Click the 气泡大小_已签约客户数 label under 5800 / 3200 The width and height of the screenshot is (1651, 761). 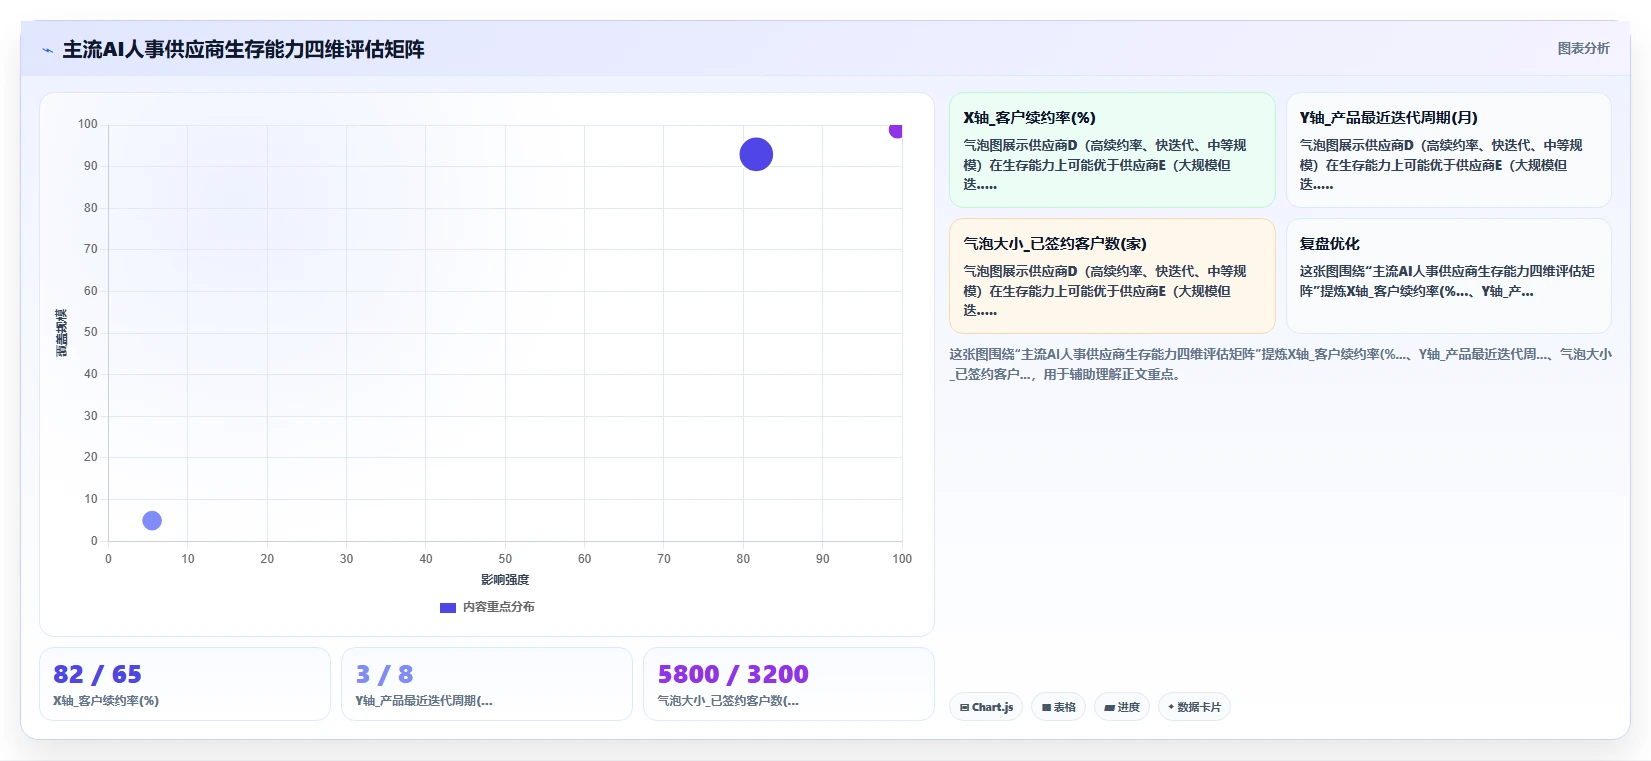coord(728,701)
